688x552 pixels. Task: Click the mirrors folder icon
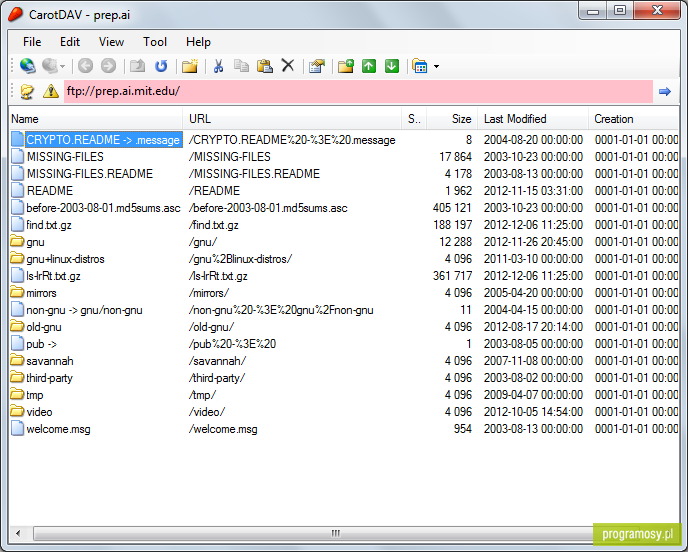click(17, 292)
